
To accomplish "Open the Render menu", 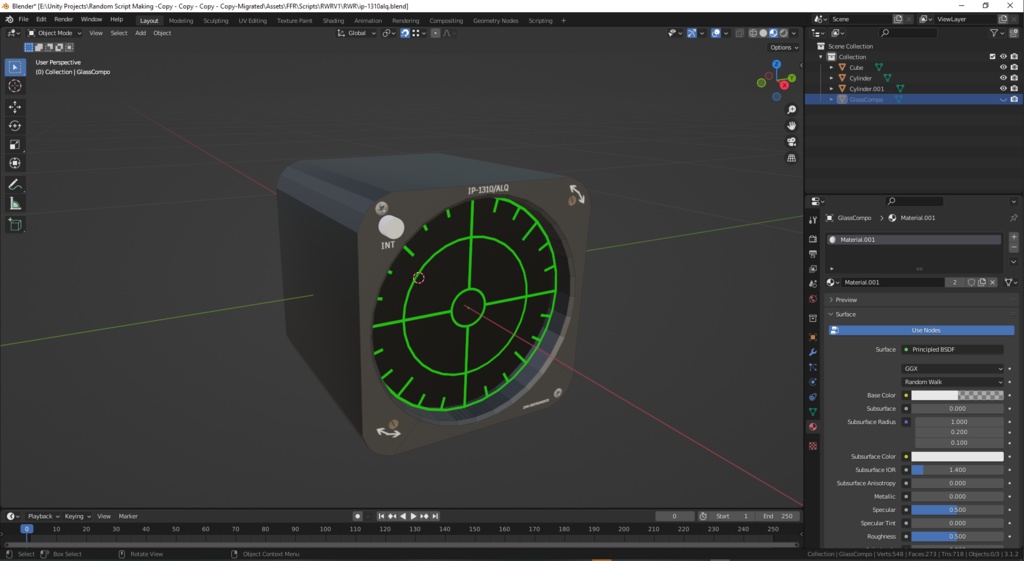I will click(x=63, y=19).
